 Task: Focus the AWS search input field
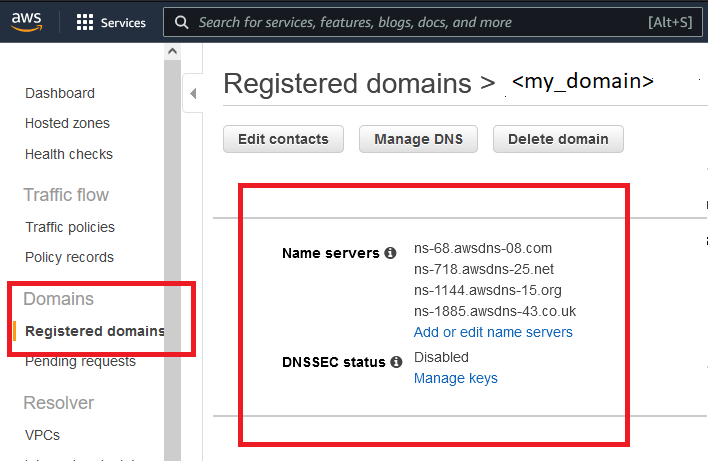433,22
